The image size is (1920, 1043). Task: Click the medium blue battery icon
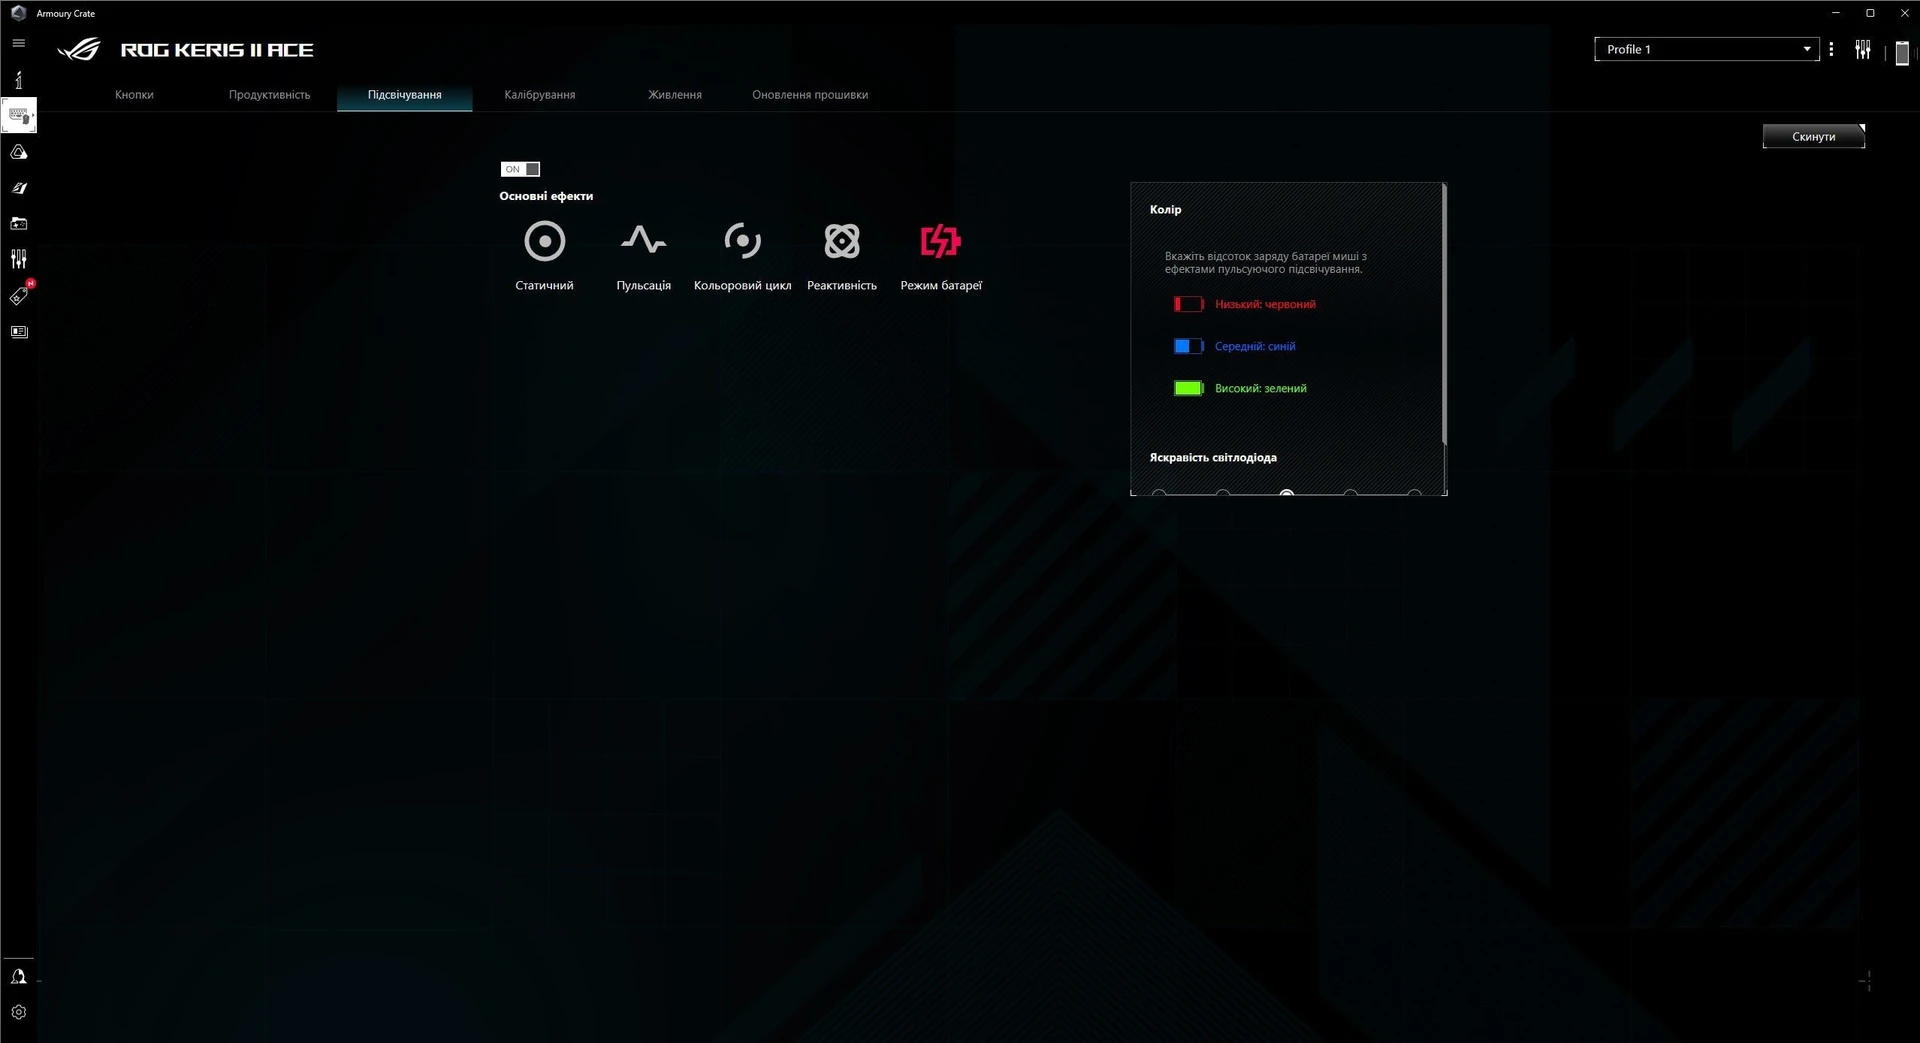1188,346
